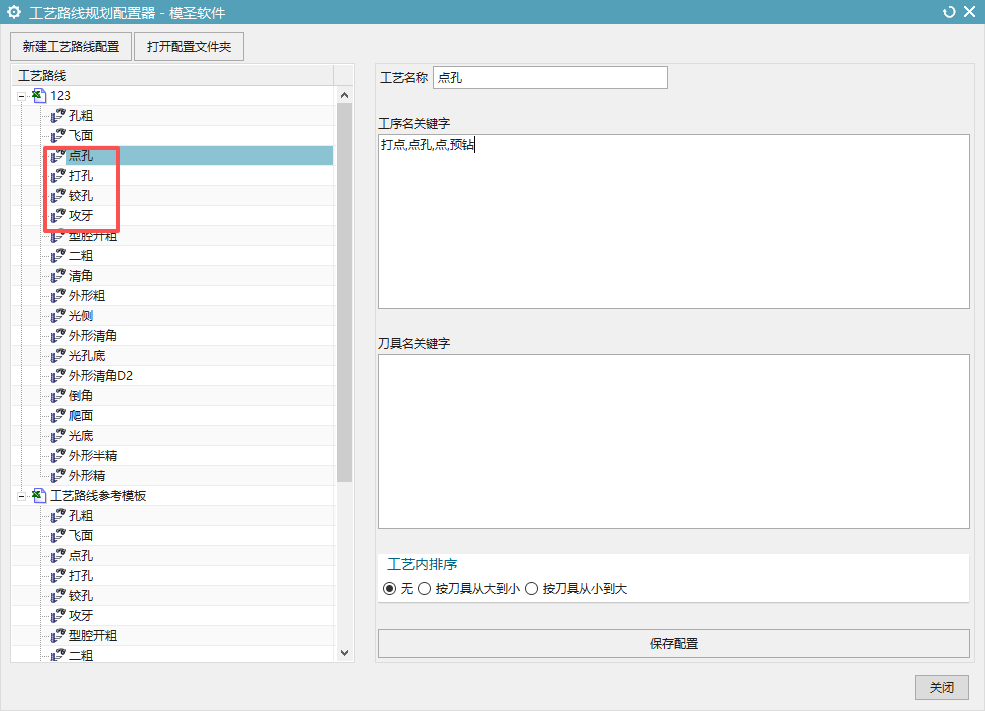Click the 刀具名关键字 text area

673,442
